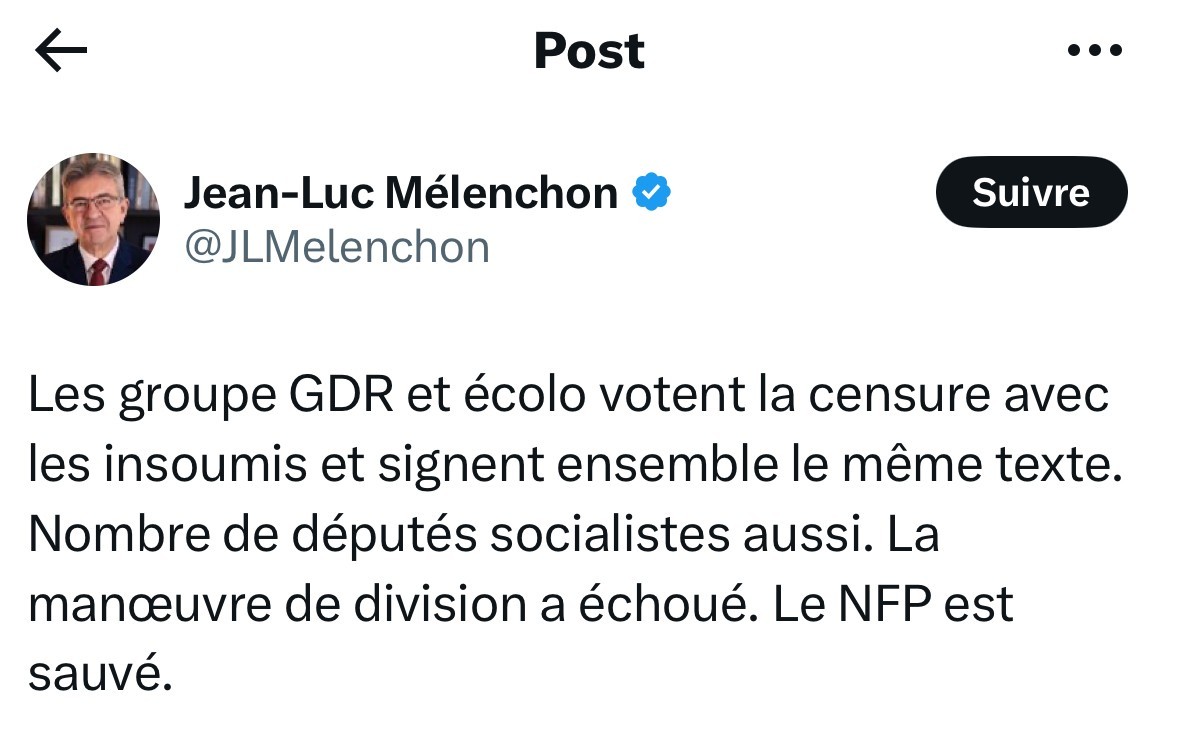The width and height of the screenshot is (1179, 746).
Task: Open Jean-Luc Mélenchon's profile picture
Action: point(93,220)
